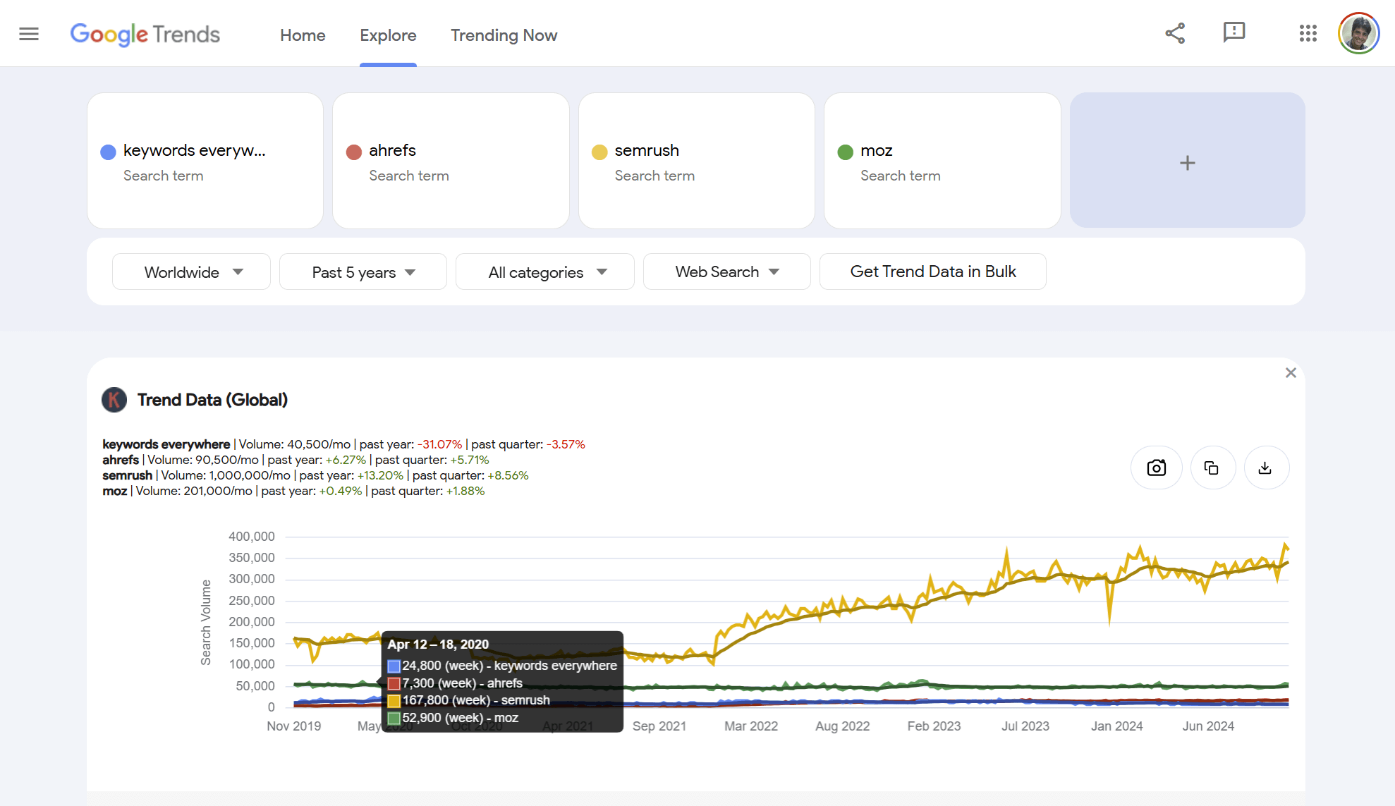Screen dimensions: 1395x806
Task: Click Get Trend Data in Bulk
Action: click(932, 272)
